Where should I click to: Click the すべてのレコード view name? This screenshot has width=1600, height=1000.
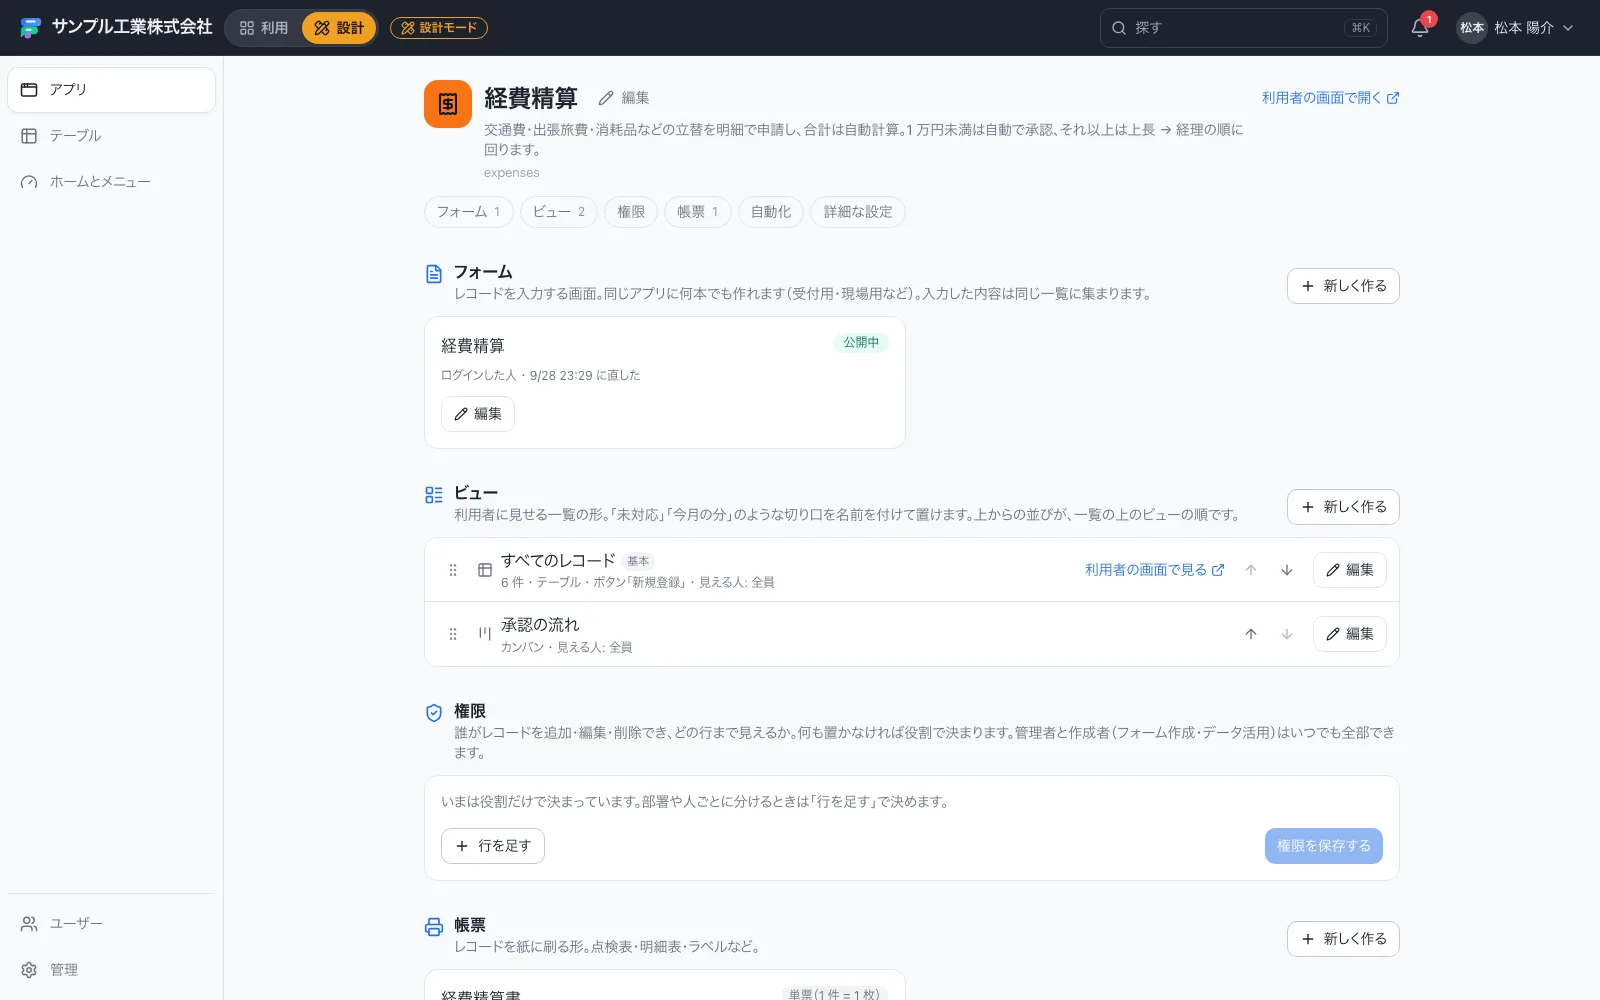(x=558, y=561)
